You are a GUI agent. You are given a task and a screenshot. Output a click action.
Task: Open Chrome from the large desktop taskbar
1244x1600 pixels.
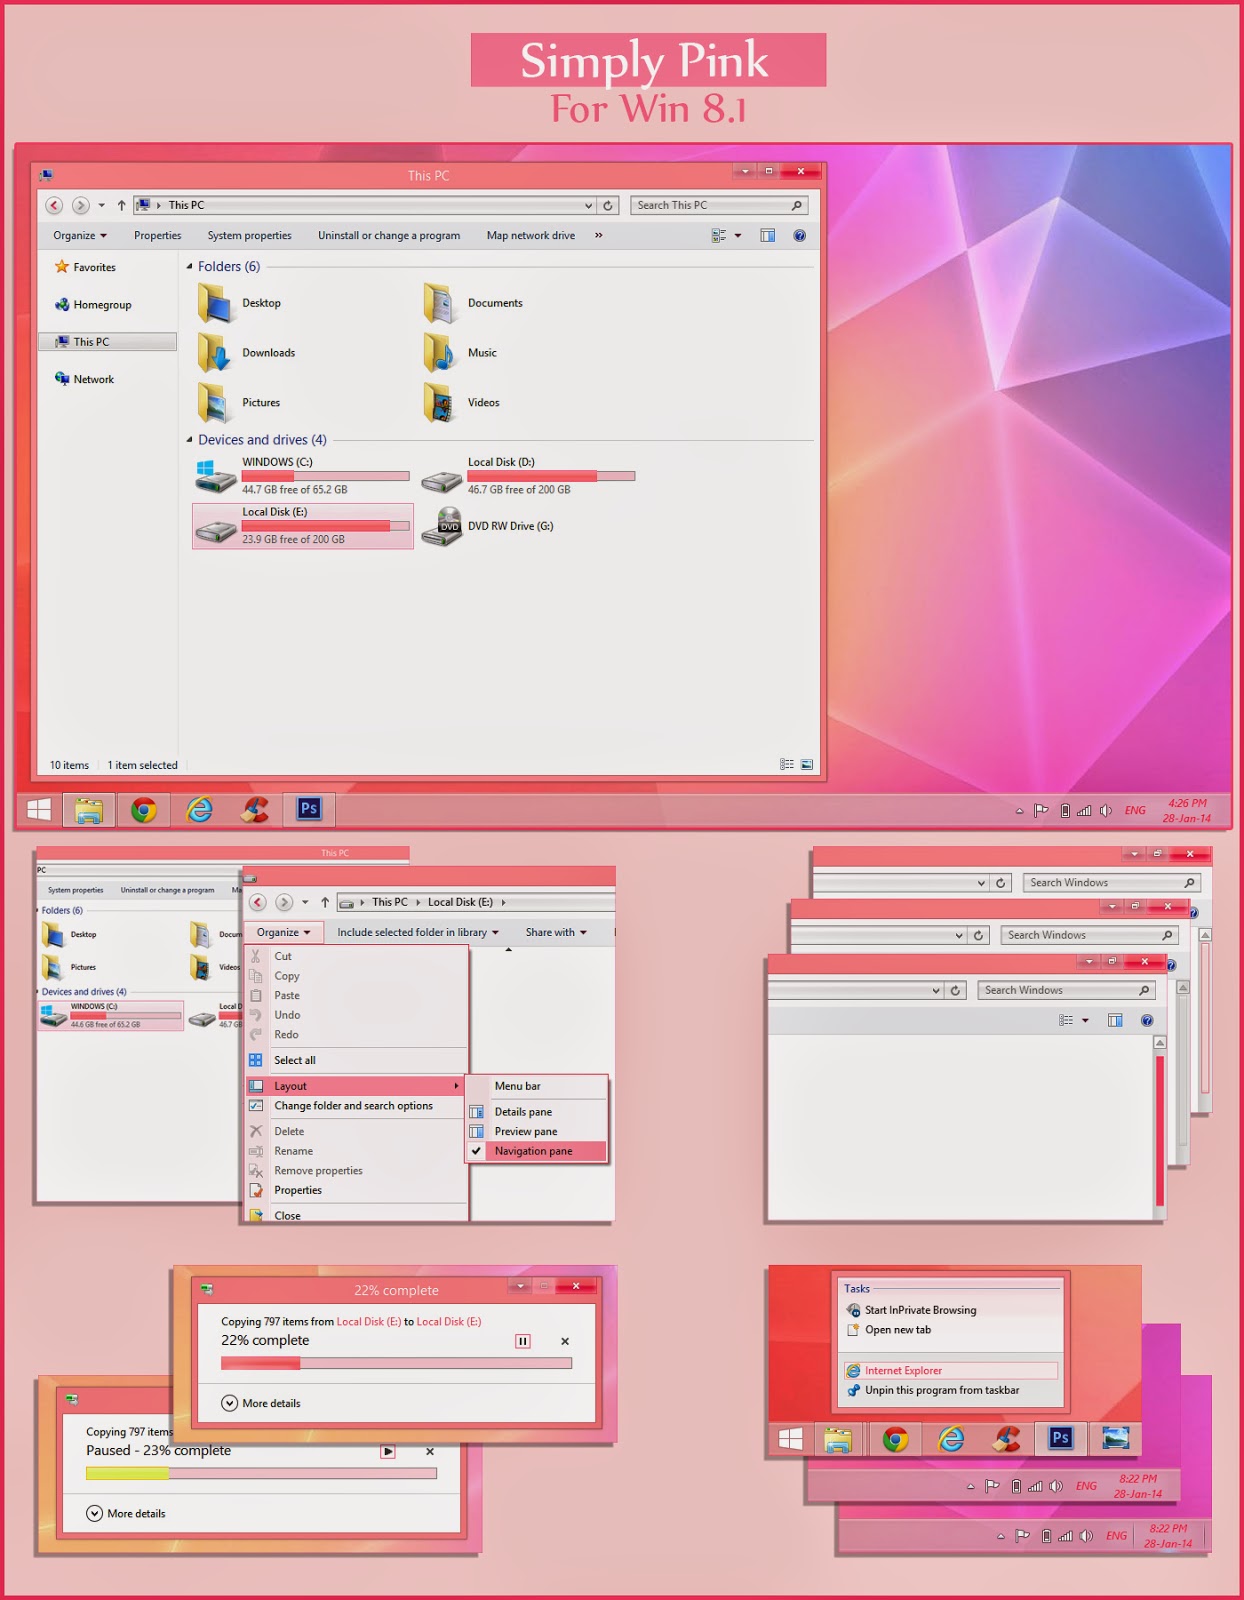click(x=144, y=809)
